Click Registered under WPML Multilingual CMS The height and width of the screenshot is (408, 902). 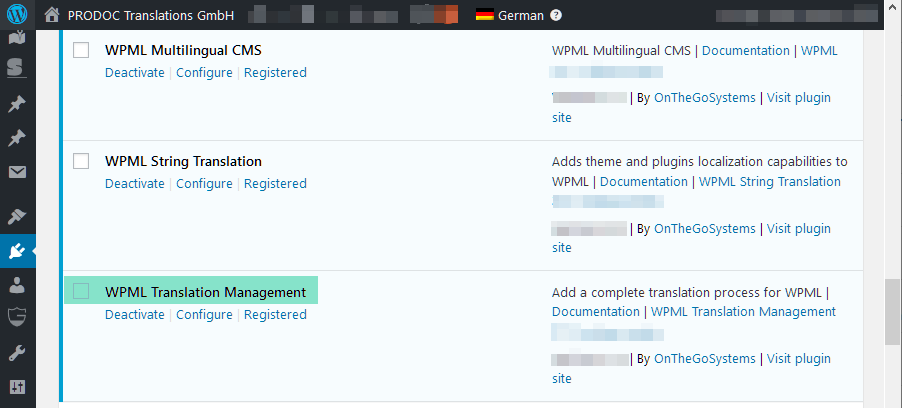[x=275, y=73]
